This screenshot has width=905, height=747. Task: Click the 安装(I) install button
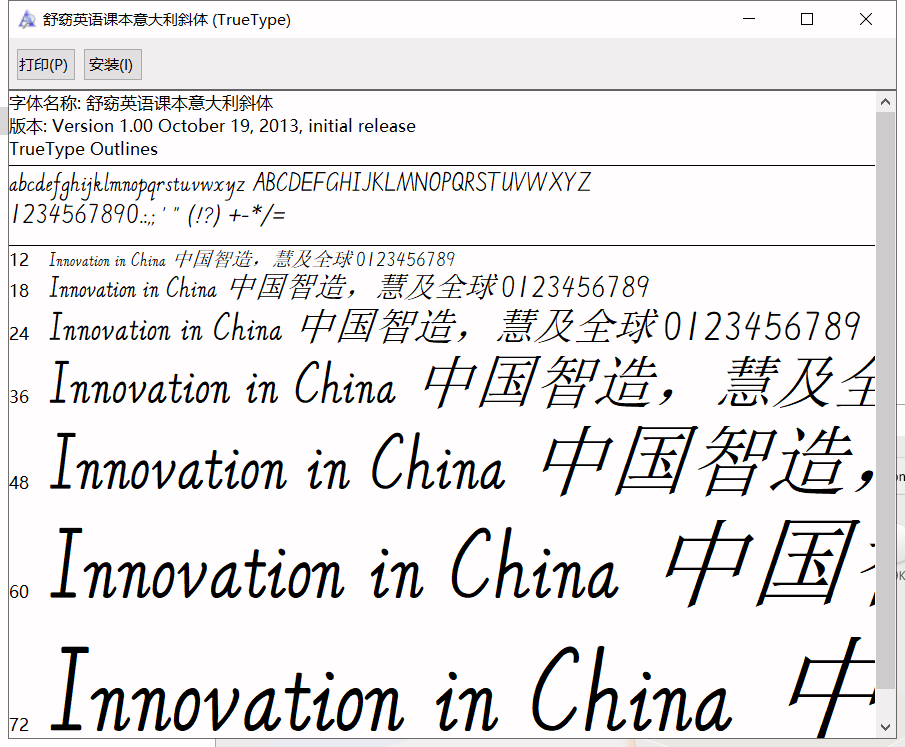coord(113,64)
